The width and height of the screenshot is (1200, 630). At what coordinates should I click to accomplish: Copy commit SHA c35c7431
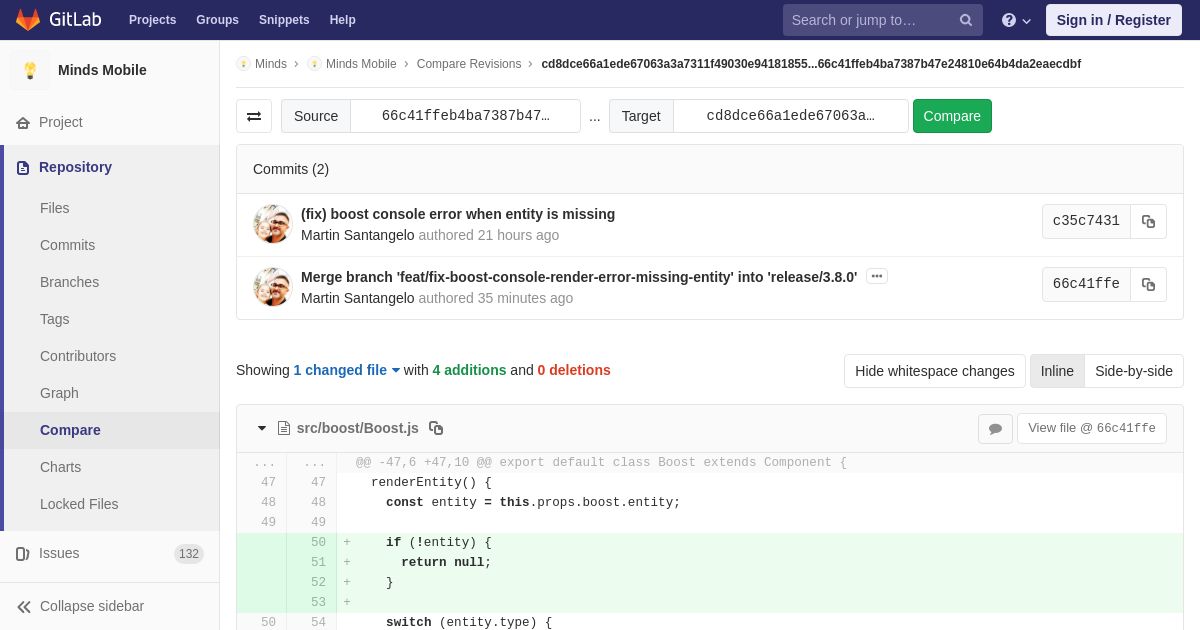1148,221
